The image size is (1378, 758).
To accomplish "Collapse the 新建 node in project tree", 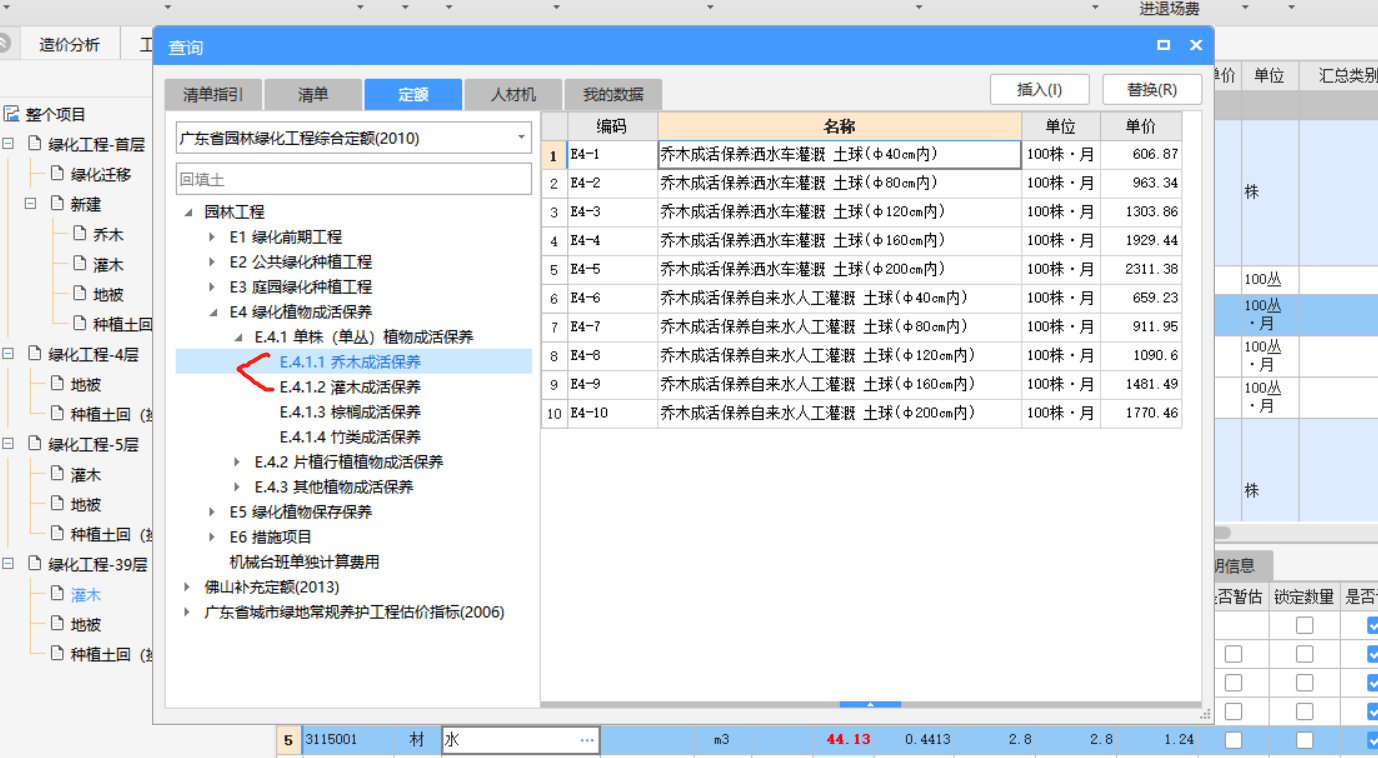I will click(31, 204).
